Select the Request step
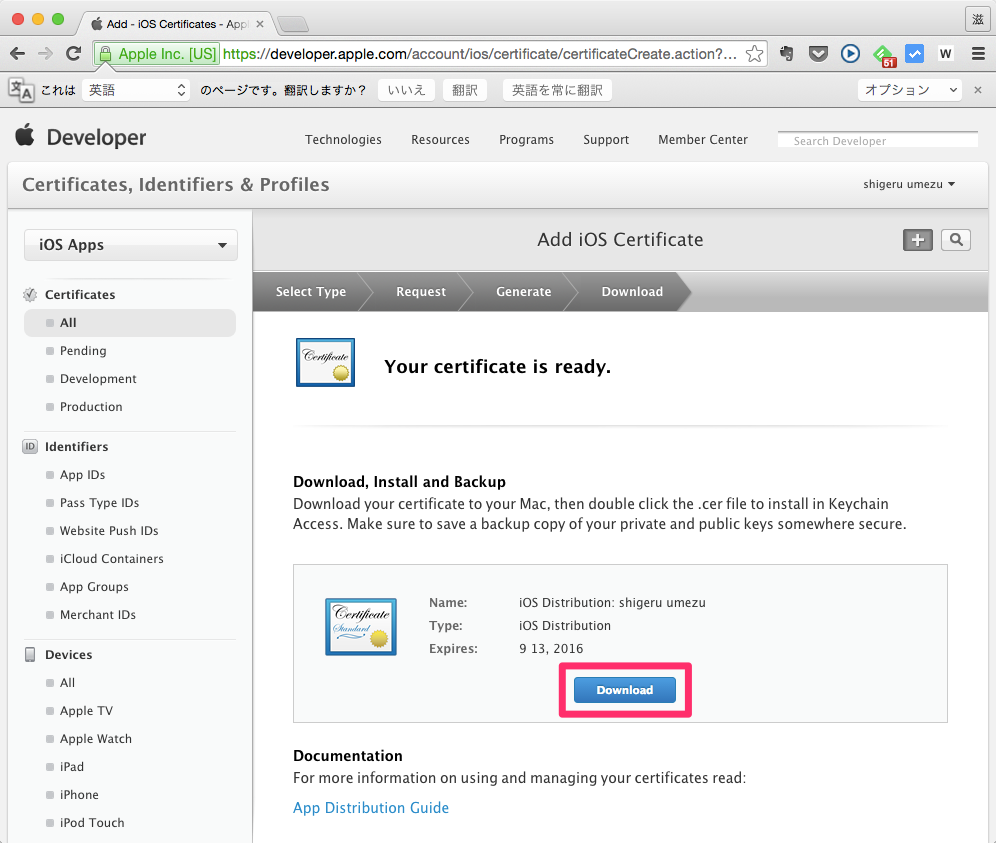This screenshot has height=843, width=996. tap(421, 292)
